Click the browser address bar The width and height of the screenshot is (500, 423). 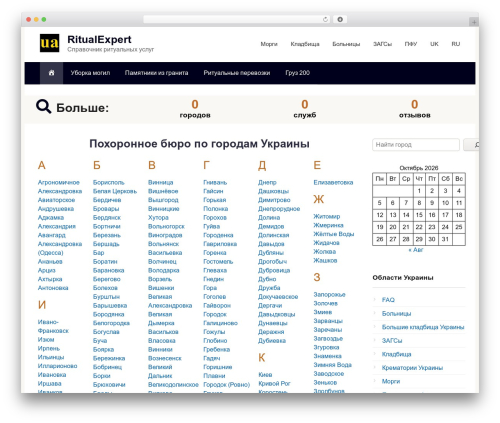coord(236,20)
